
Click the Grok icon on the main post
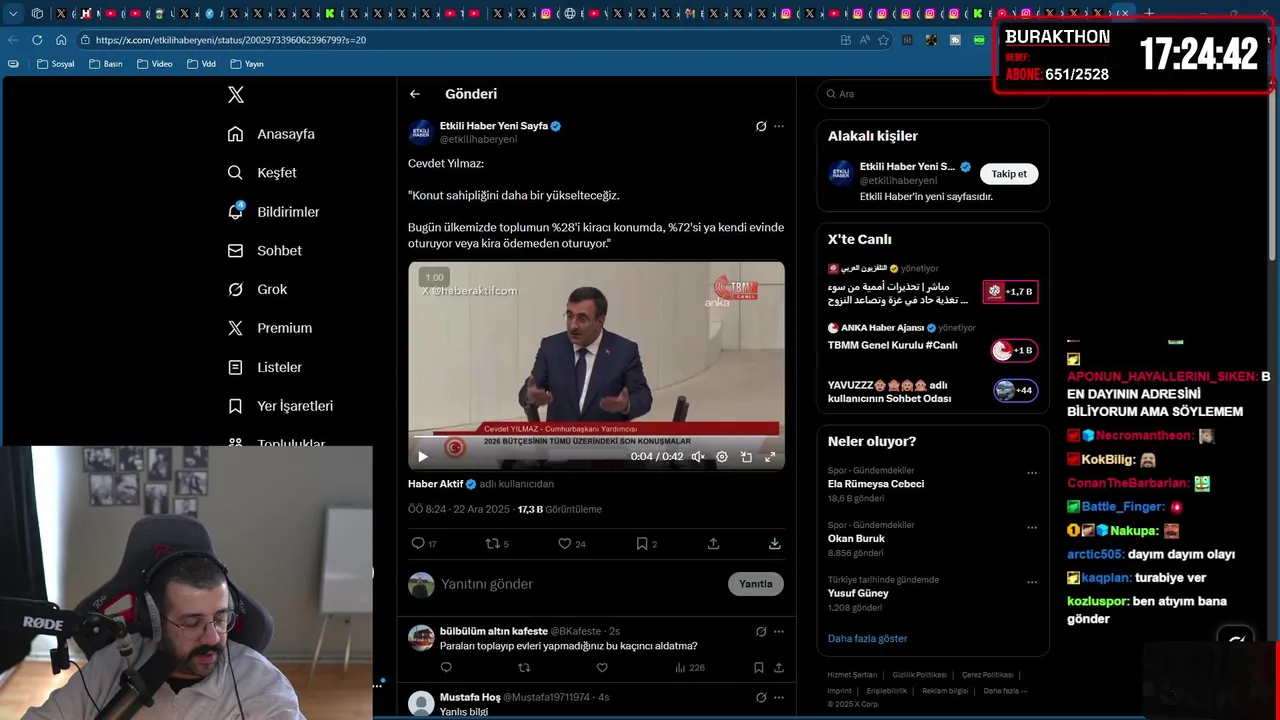pos(761,126)
